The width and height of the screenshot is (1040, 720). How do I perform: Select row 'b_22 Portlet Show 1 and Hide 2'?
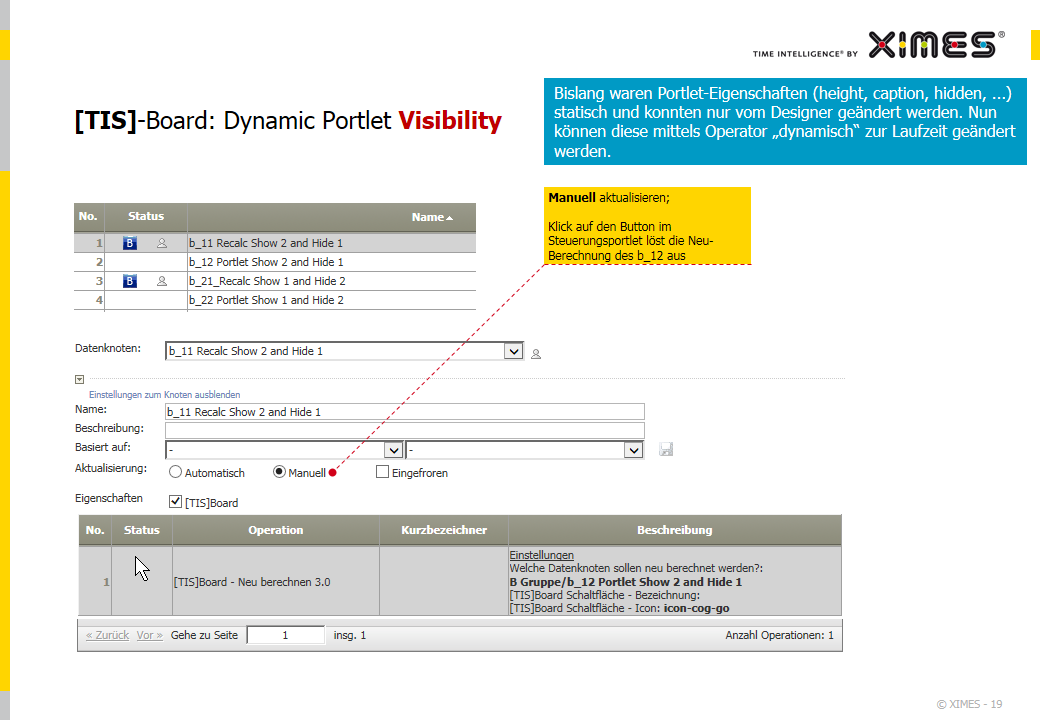pyautogui.click(x=275, y=300)
